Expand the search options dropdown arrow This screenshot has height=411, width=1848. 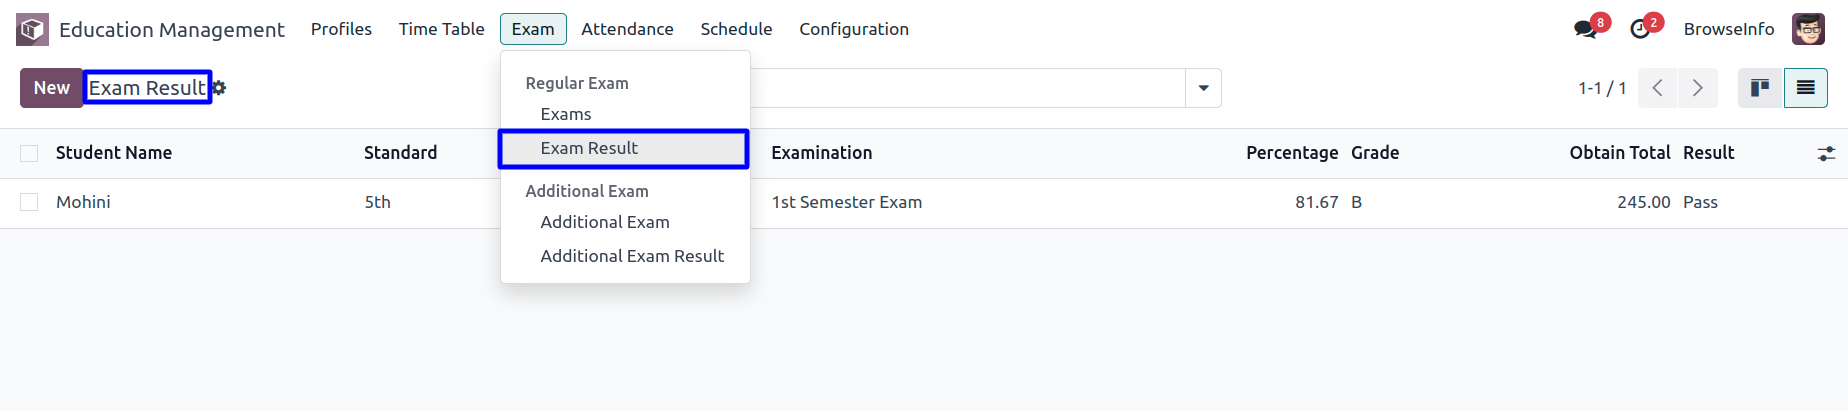pos(1203,88)
